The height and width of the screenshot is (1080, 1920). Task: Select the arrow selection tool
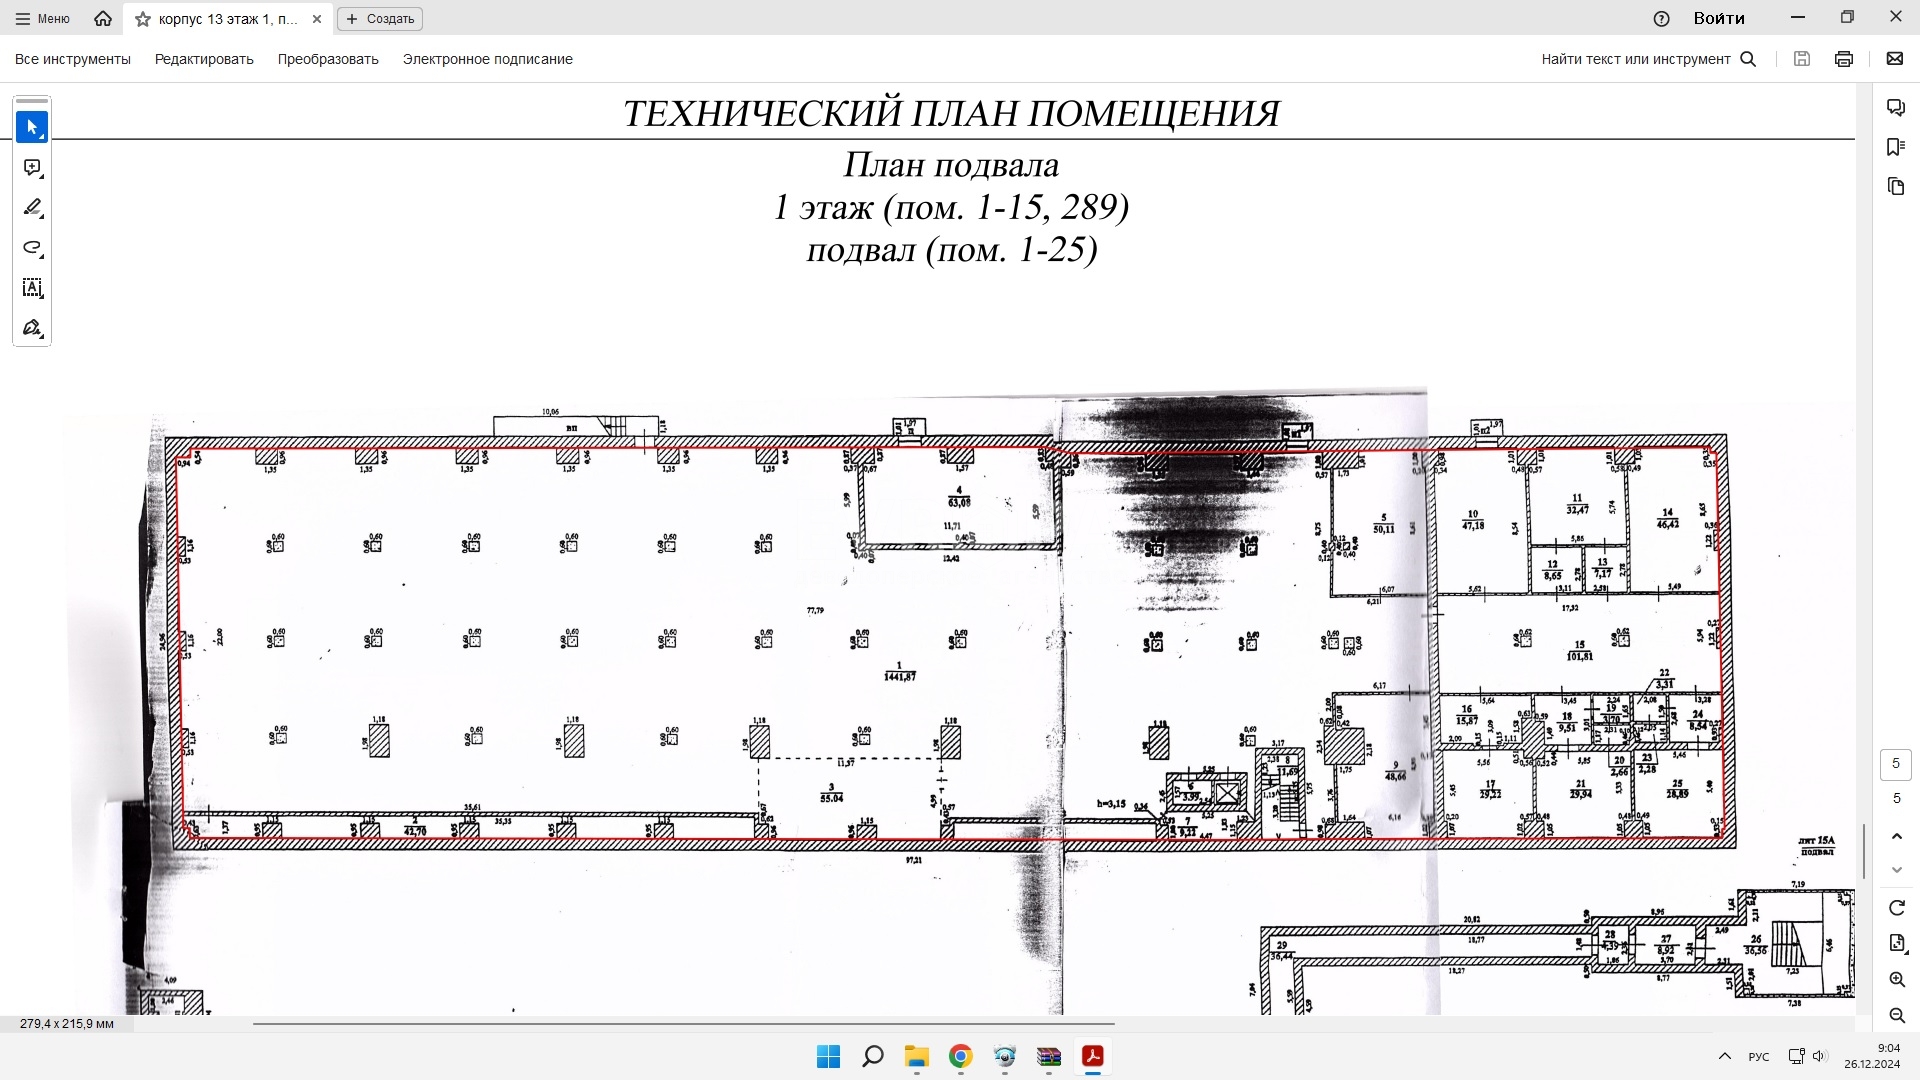click(x=32, y=127)
